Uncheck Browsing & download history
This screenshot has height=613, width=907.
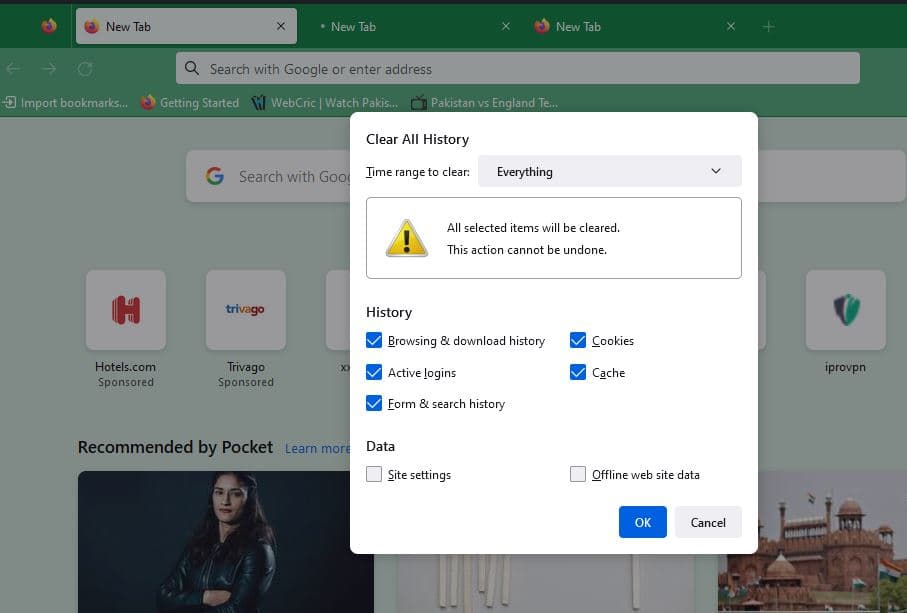(374, 340)
